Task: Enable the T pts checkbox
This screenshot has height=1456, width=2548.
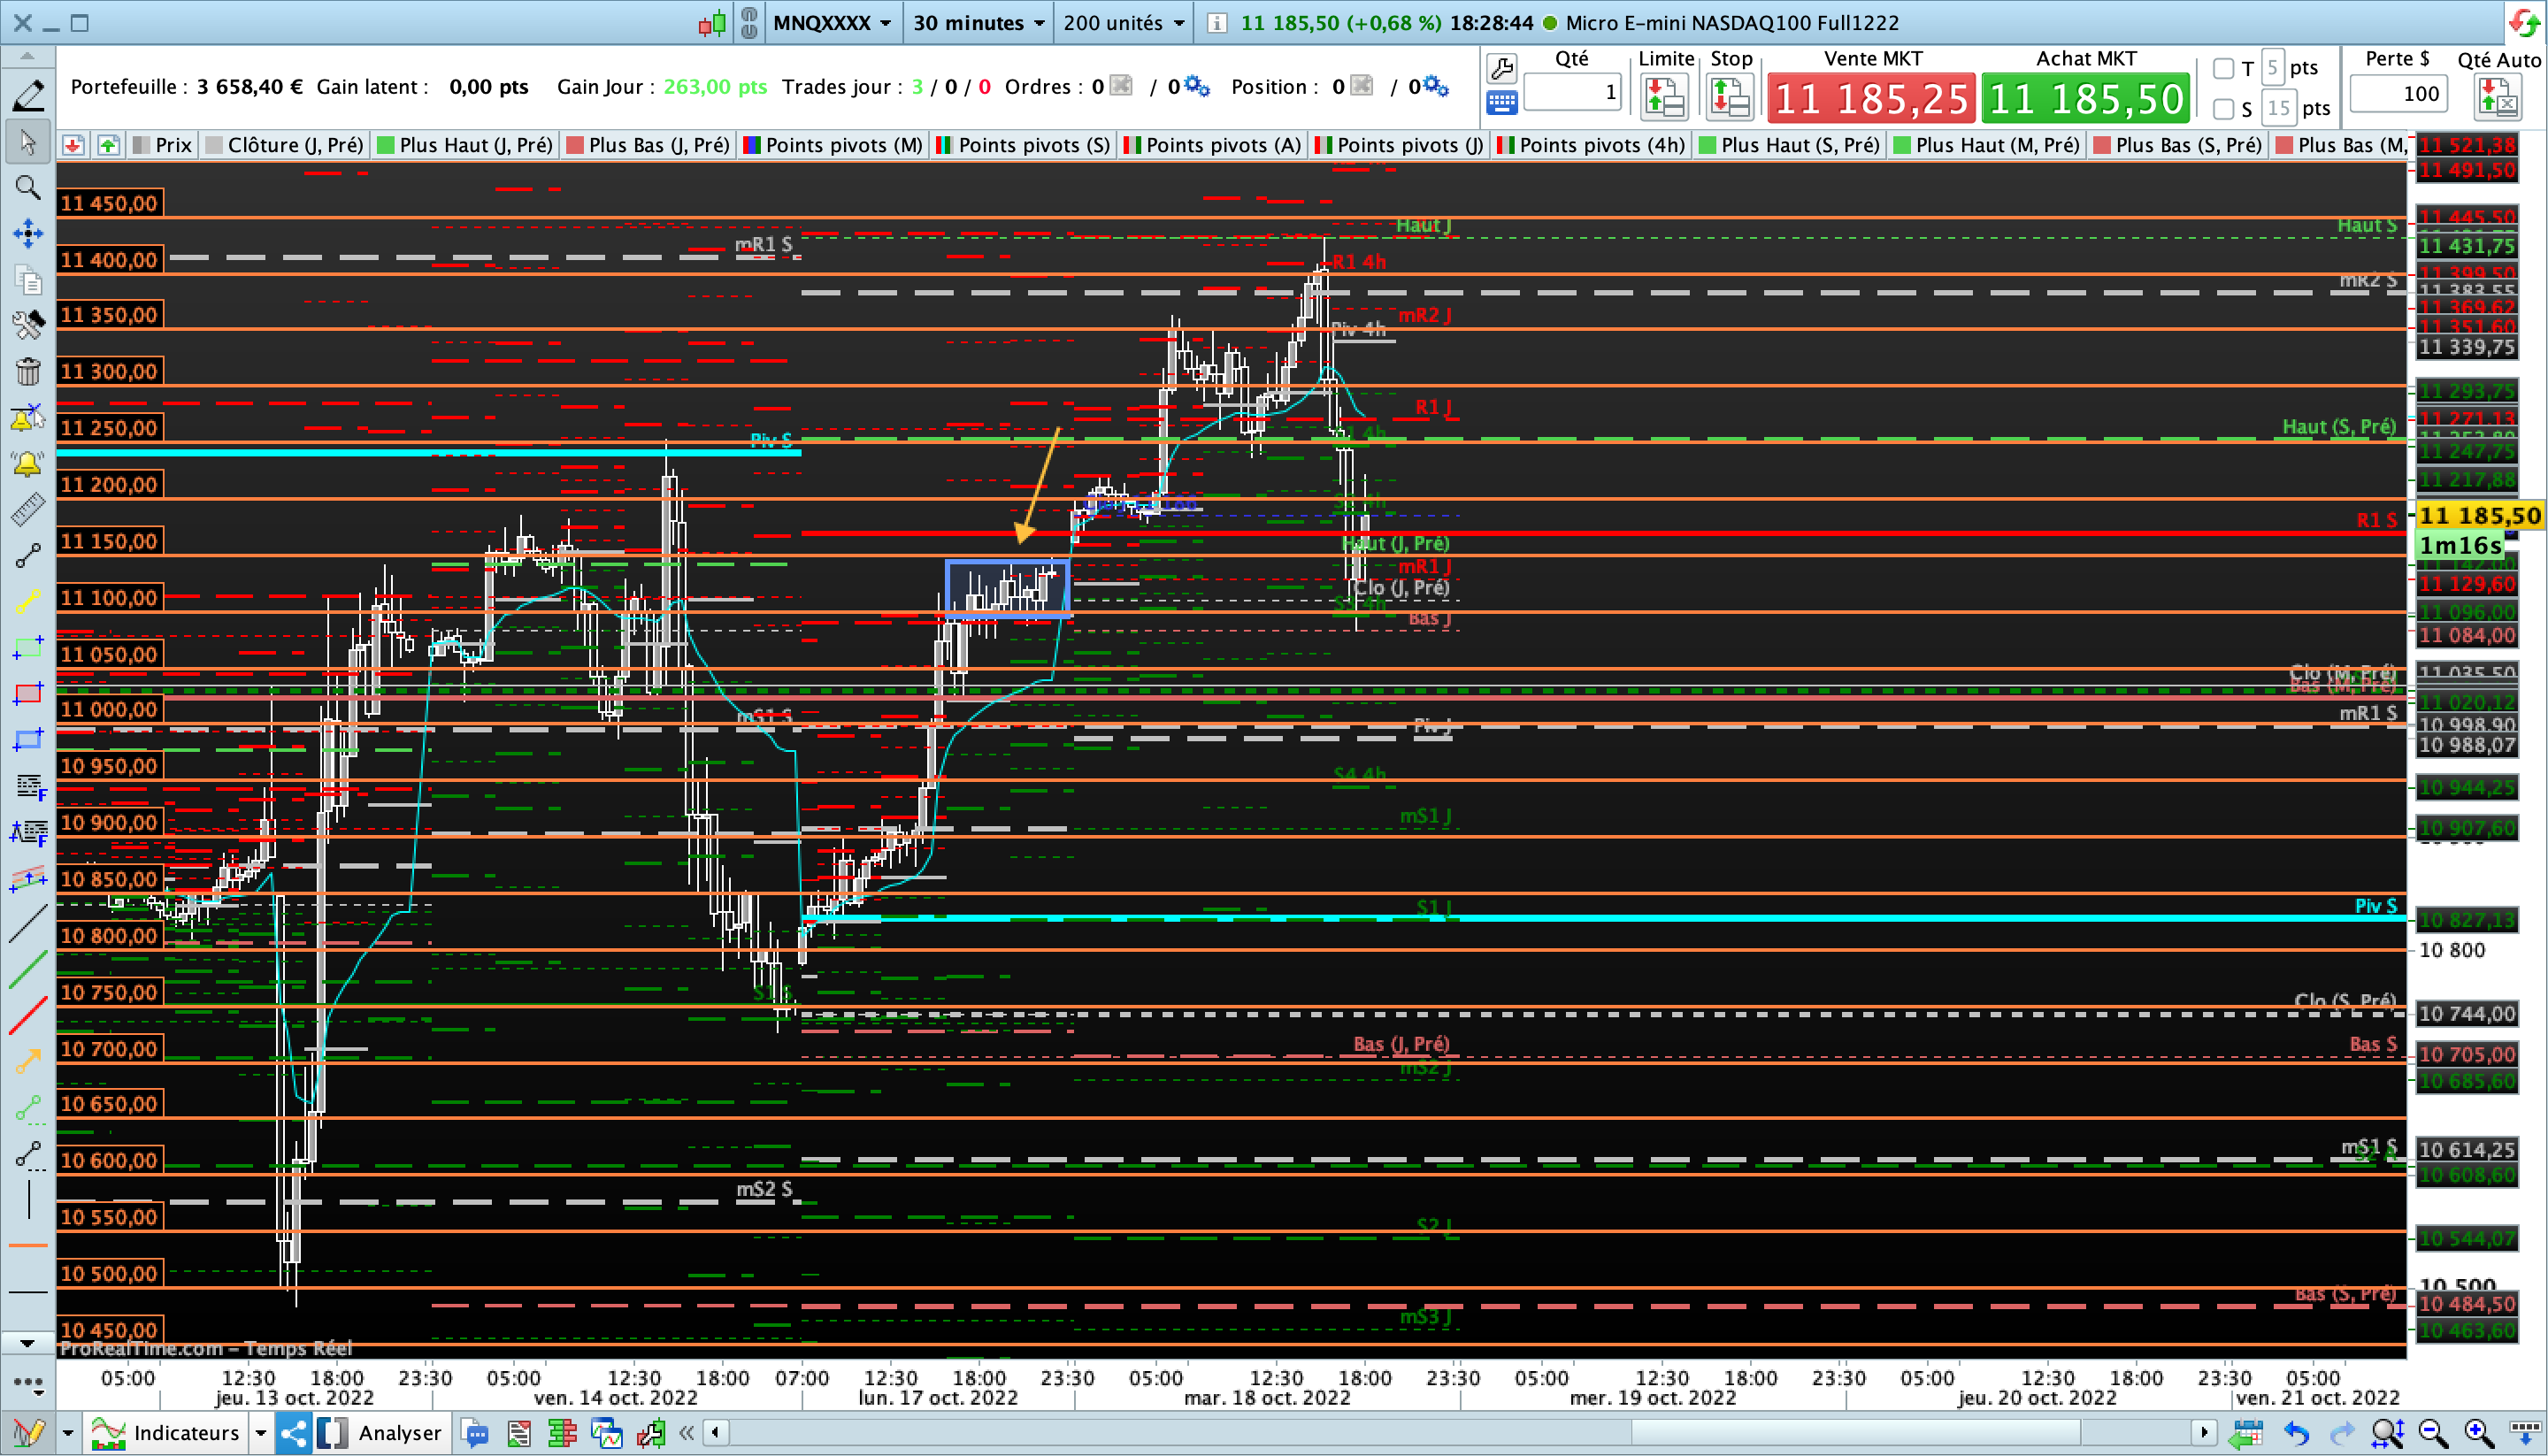Action: [x=2223, y=68]
